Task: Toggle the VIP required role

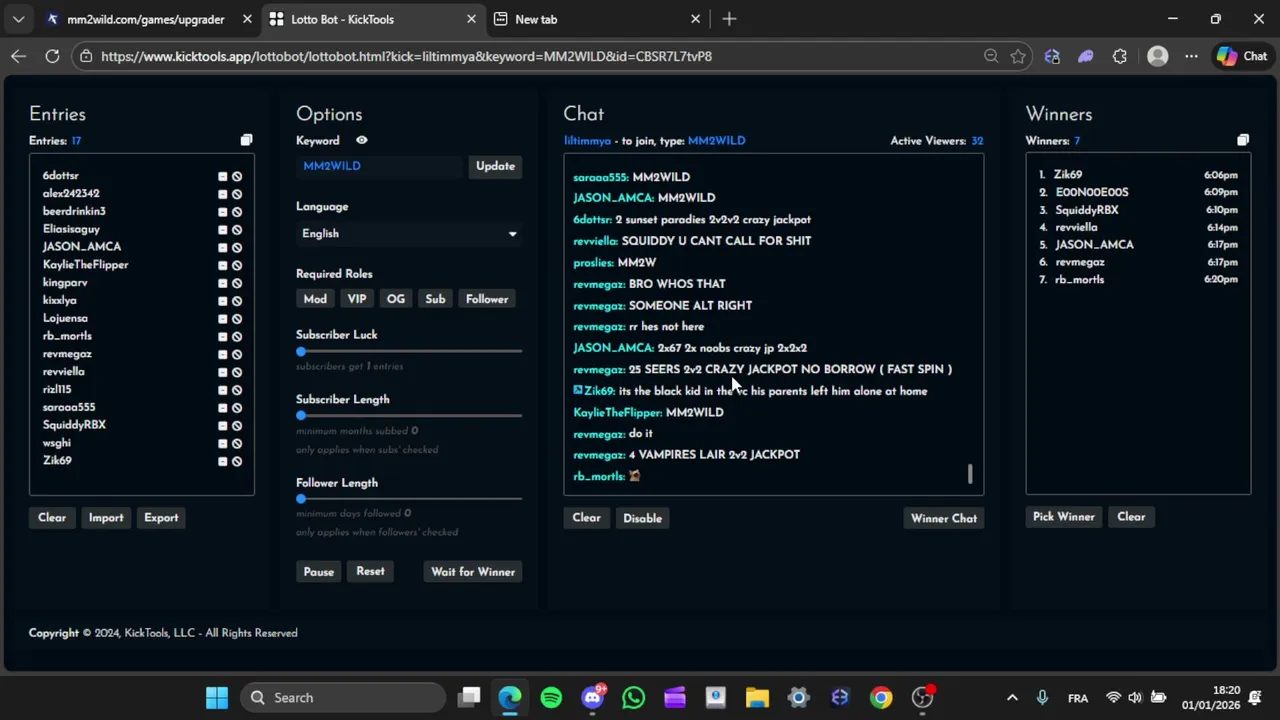Action: 357,299
